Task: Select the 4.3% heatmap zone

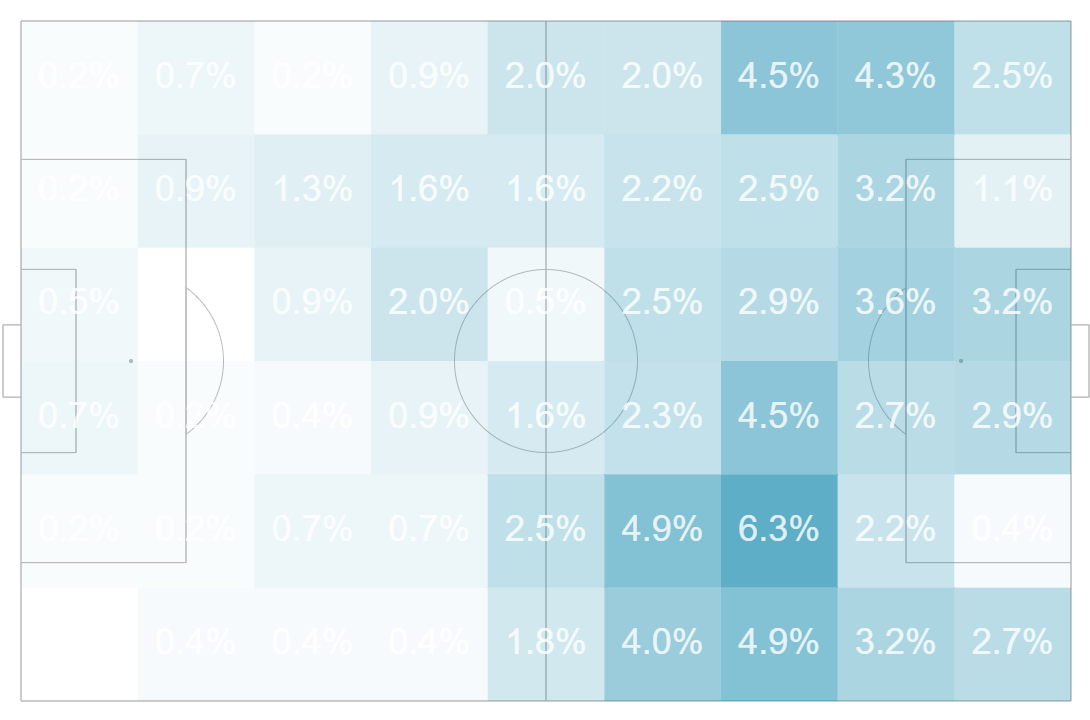Action: click(x=895, y=78)
